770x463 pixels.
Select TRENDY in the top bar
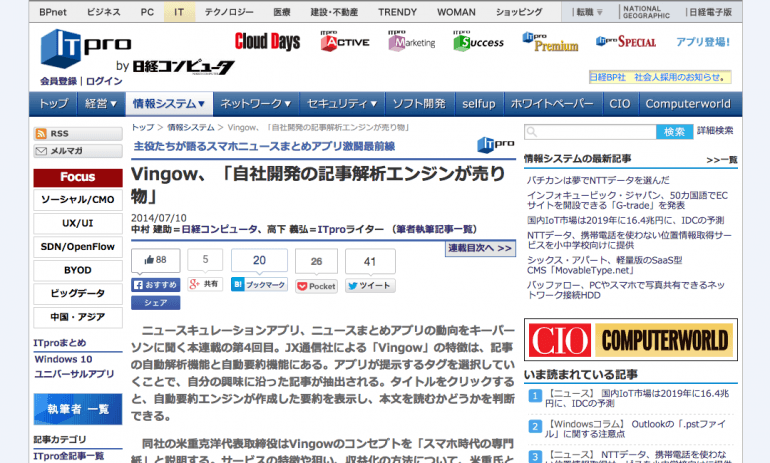click(x=397, y=12)
